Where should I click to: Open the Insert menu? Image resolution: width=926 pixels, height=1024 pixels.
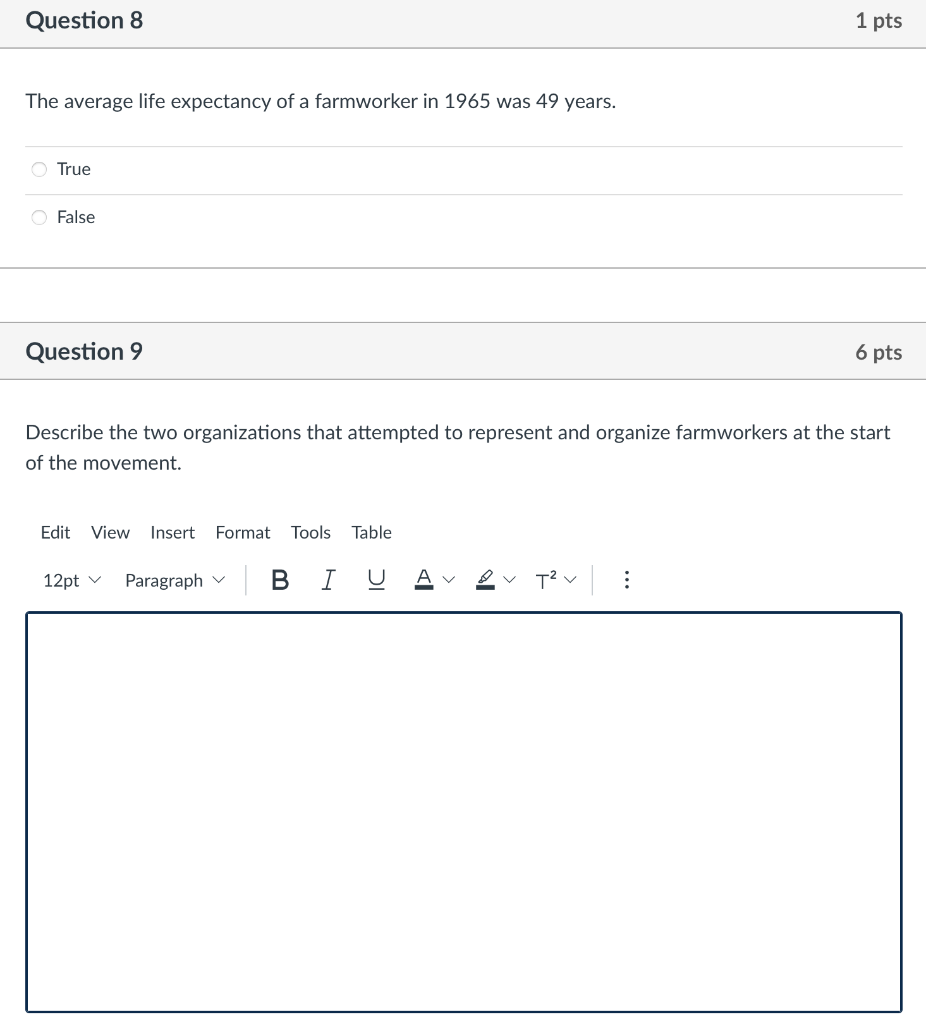(x=172, y=532)
